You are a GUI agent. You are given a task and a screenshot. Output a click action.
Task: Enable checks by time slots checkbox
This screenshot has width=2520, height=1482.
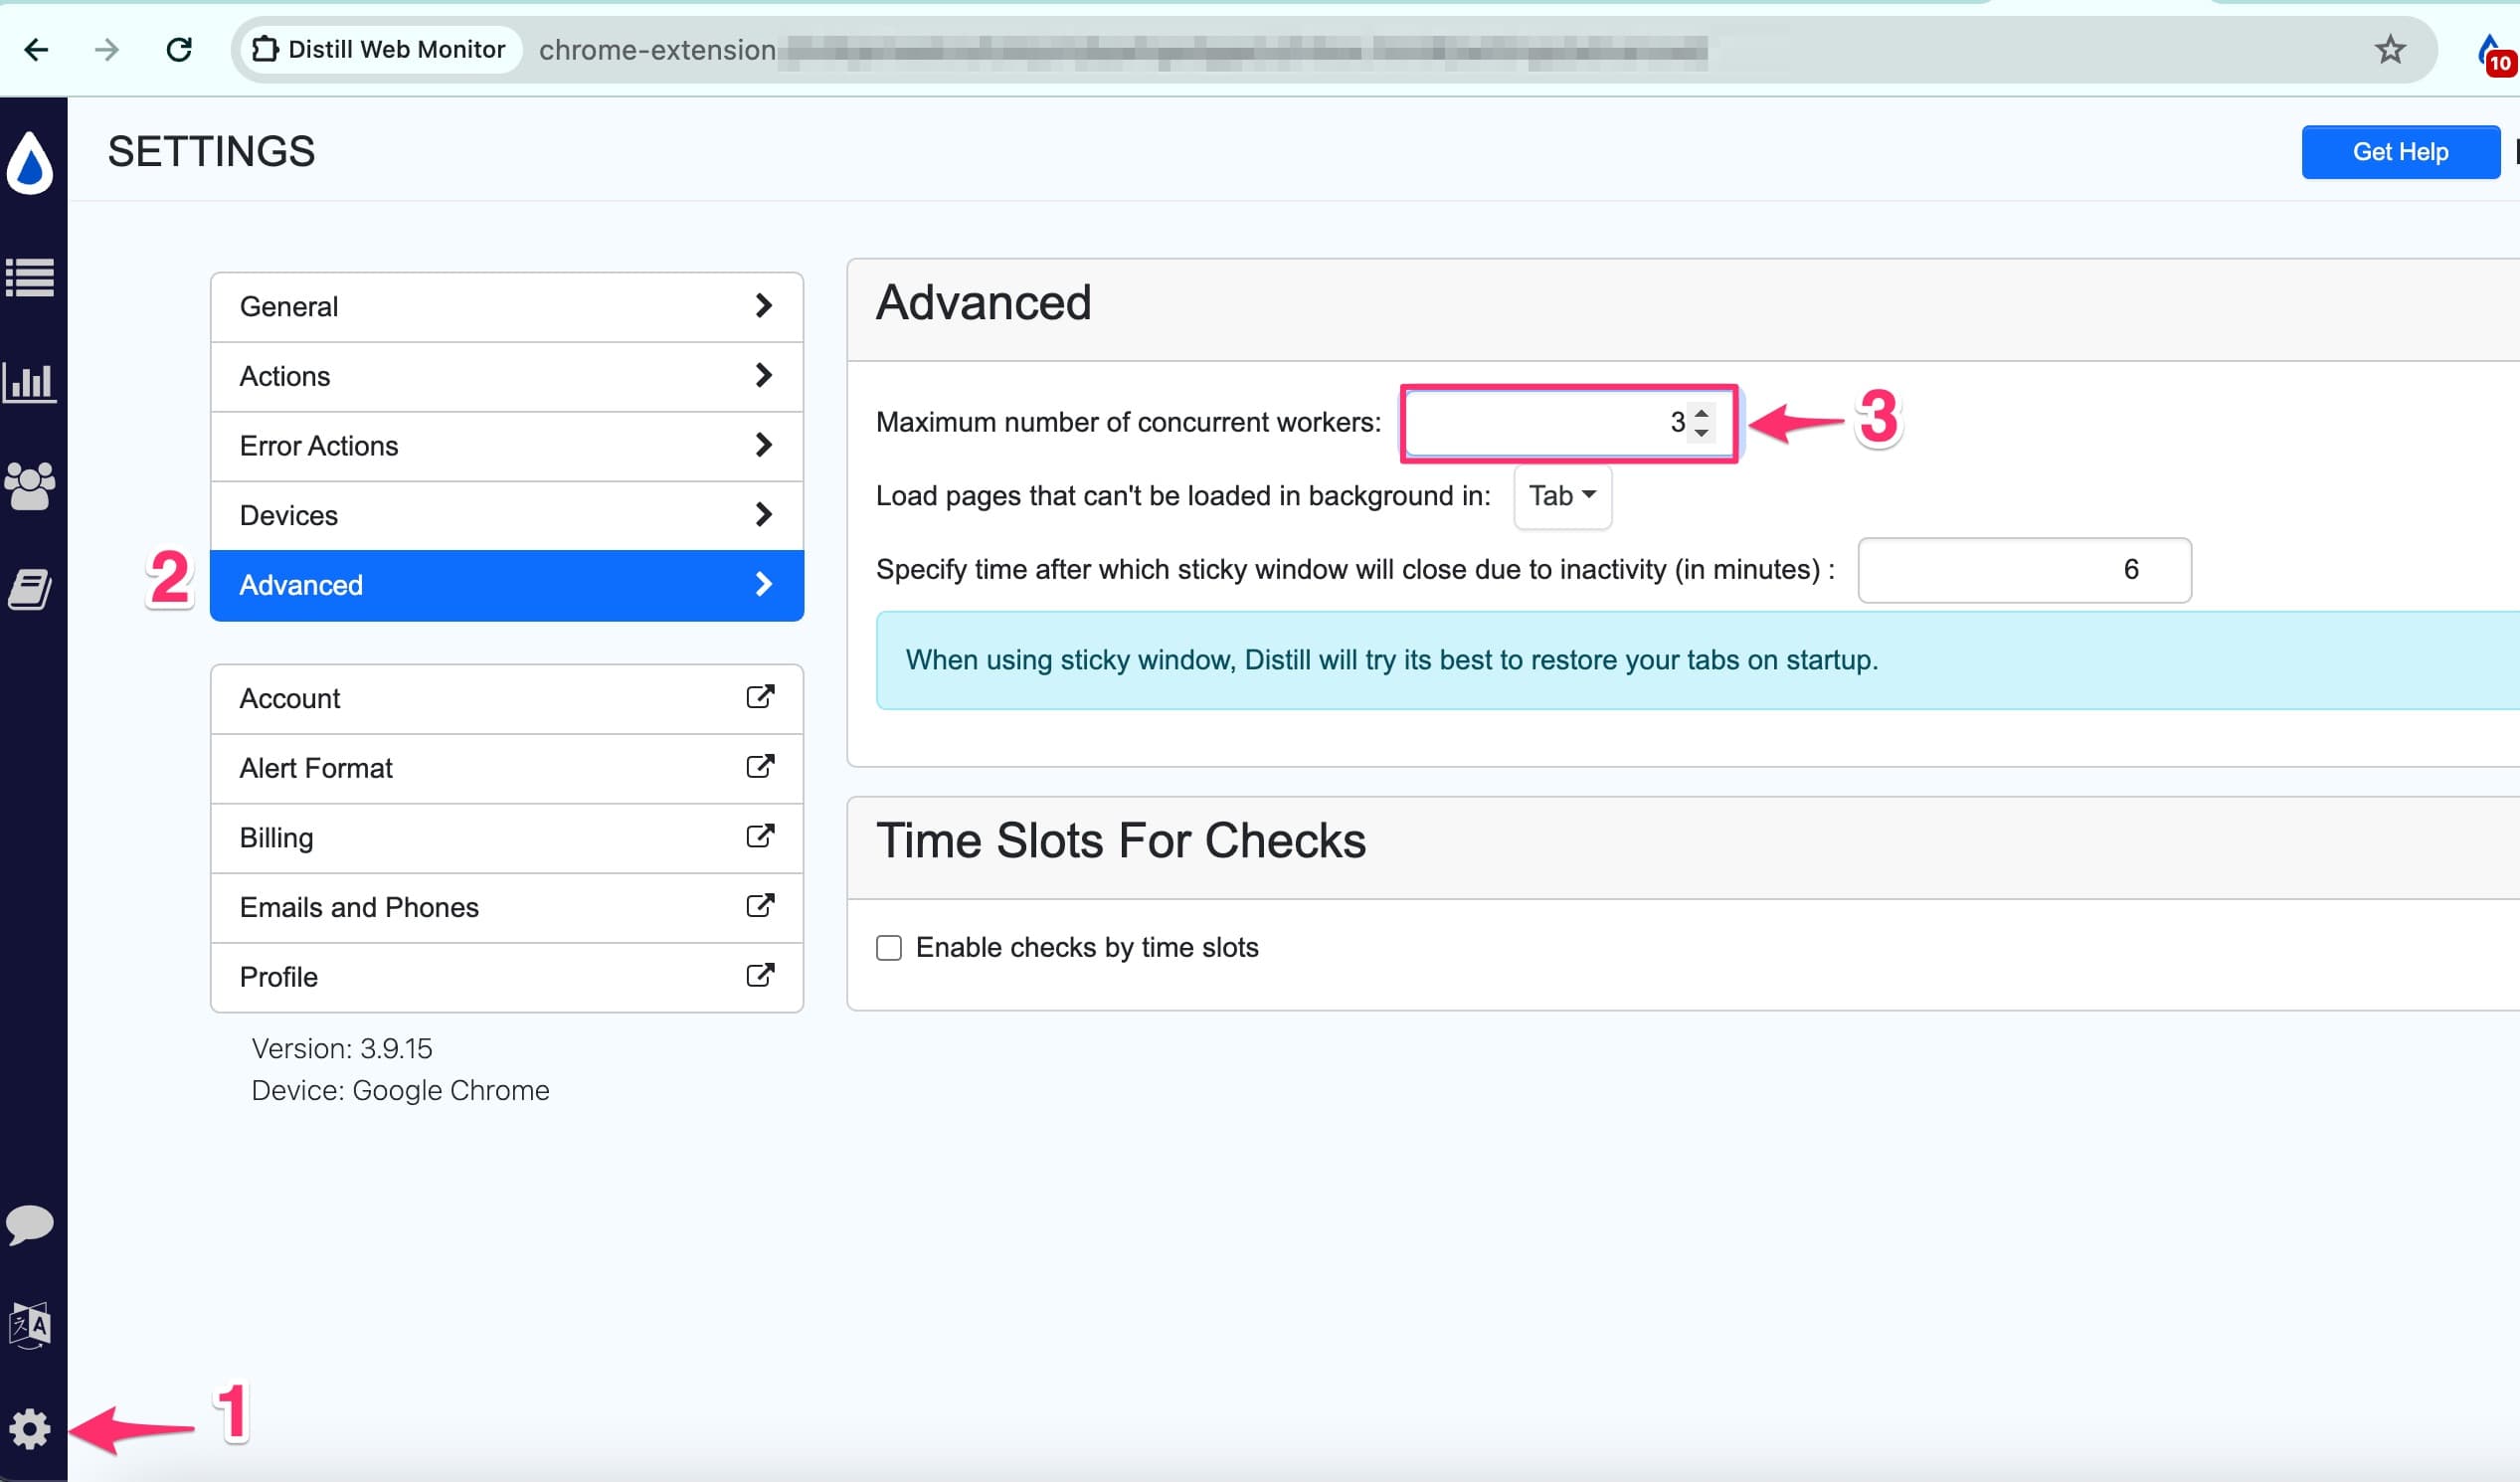pyautogui.click(x=889, y=947)
